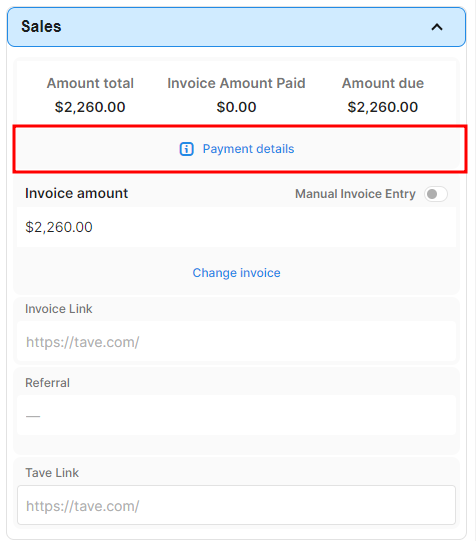The image size is (476, 541).
Task: Click the Amount due heading label
Action: (x=383, y=83)
